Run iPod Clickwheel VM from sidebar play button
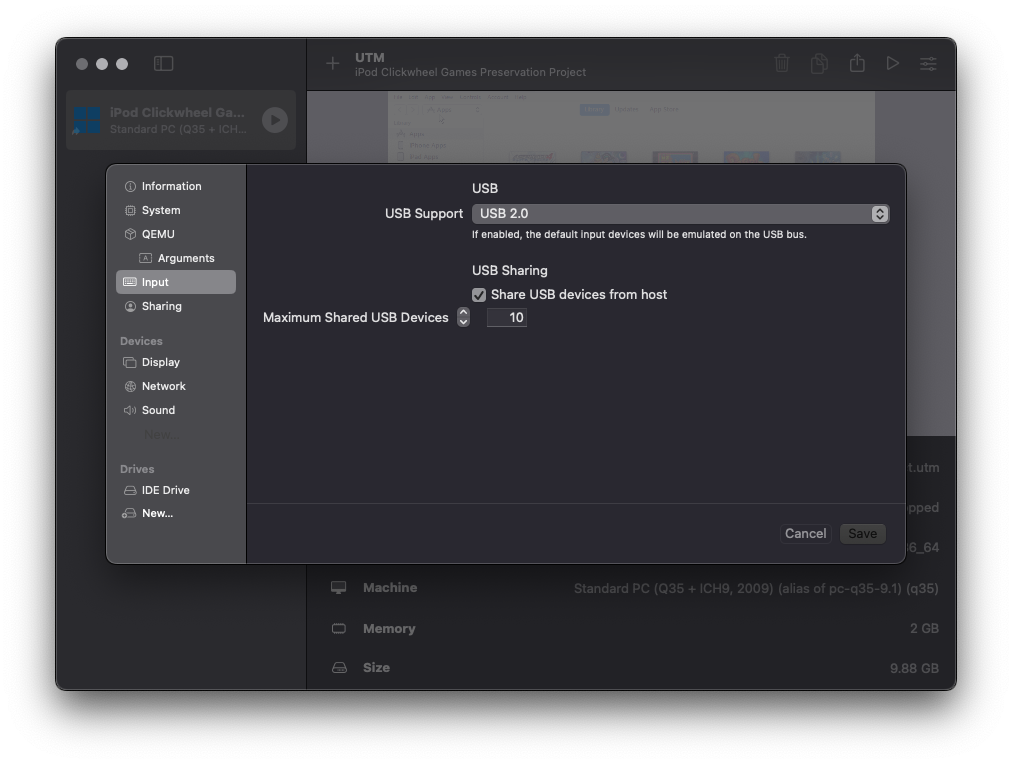Viewport: 1012px width, 764px height. pos(275,120)
